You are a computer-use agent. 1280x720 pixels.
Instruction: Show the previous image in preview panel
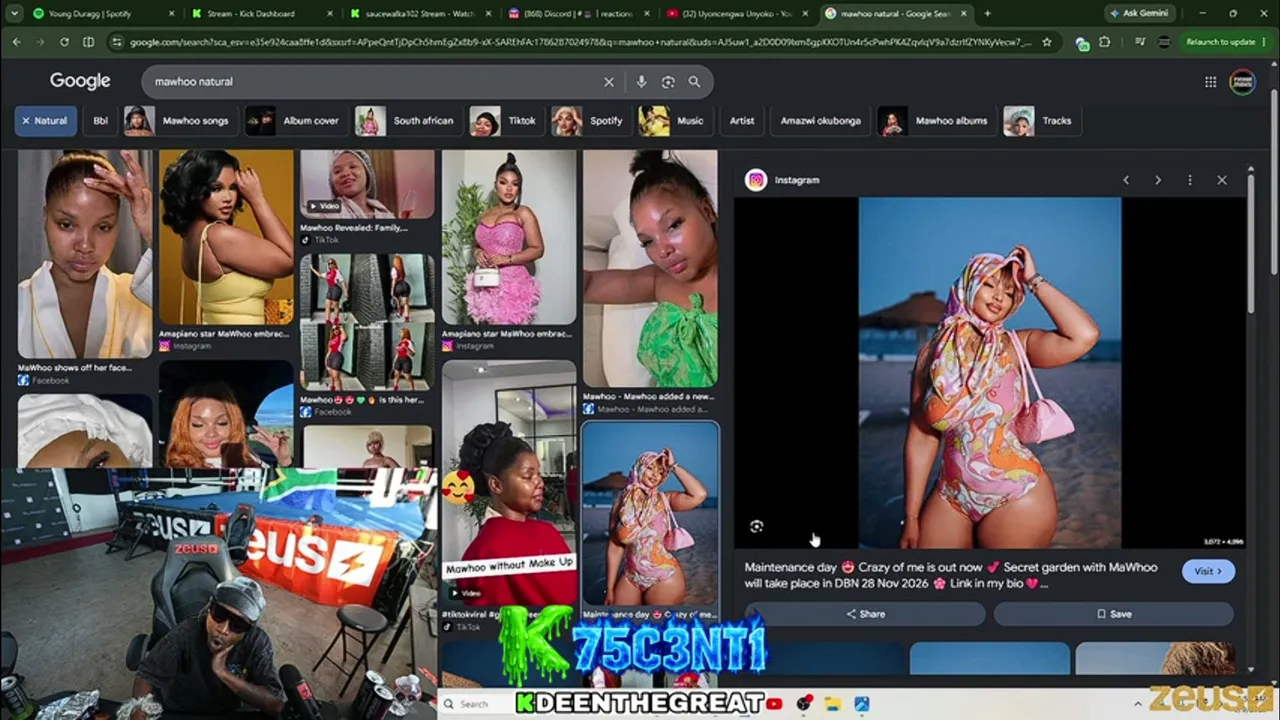coord(1126,180)
